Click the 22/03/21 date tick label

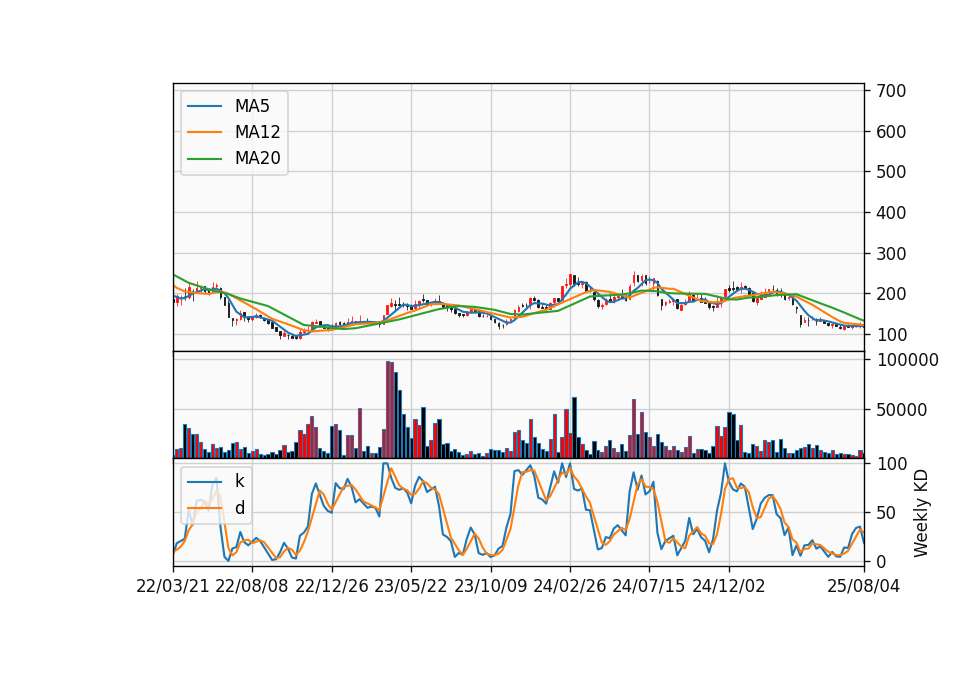click(173, 586)
